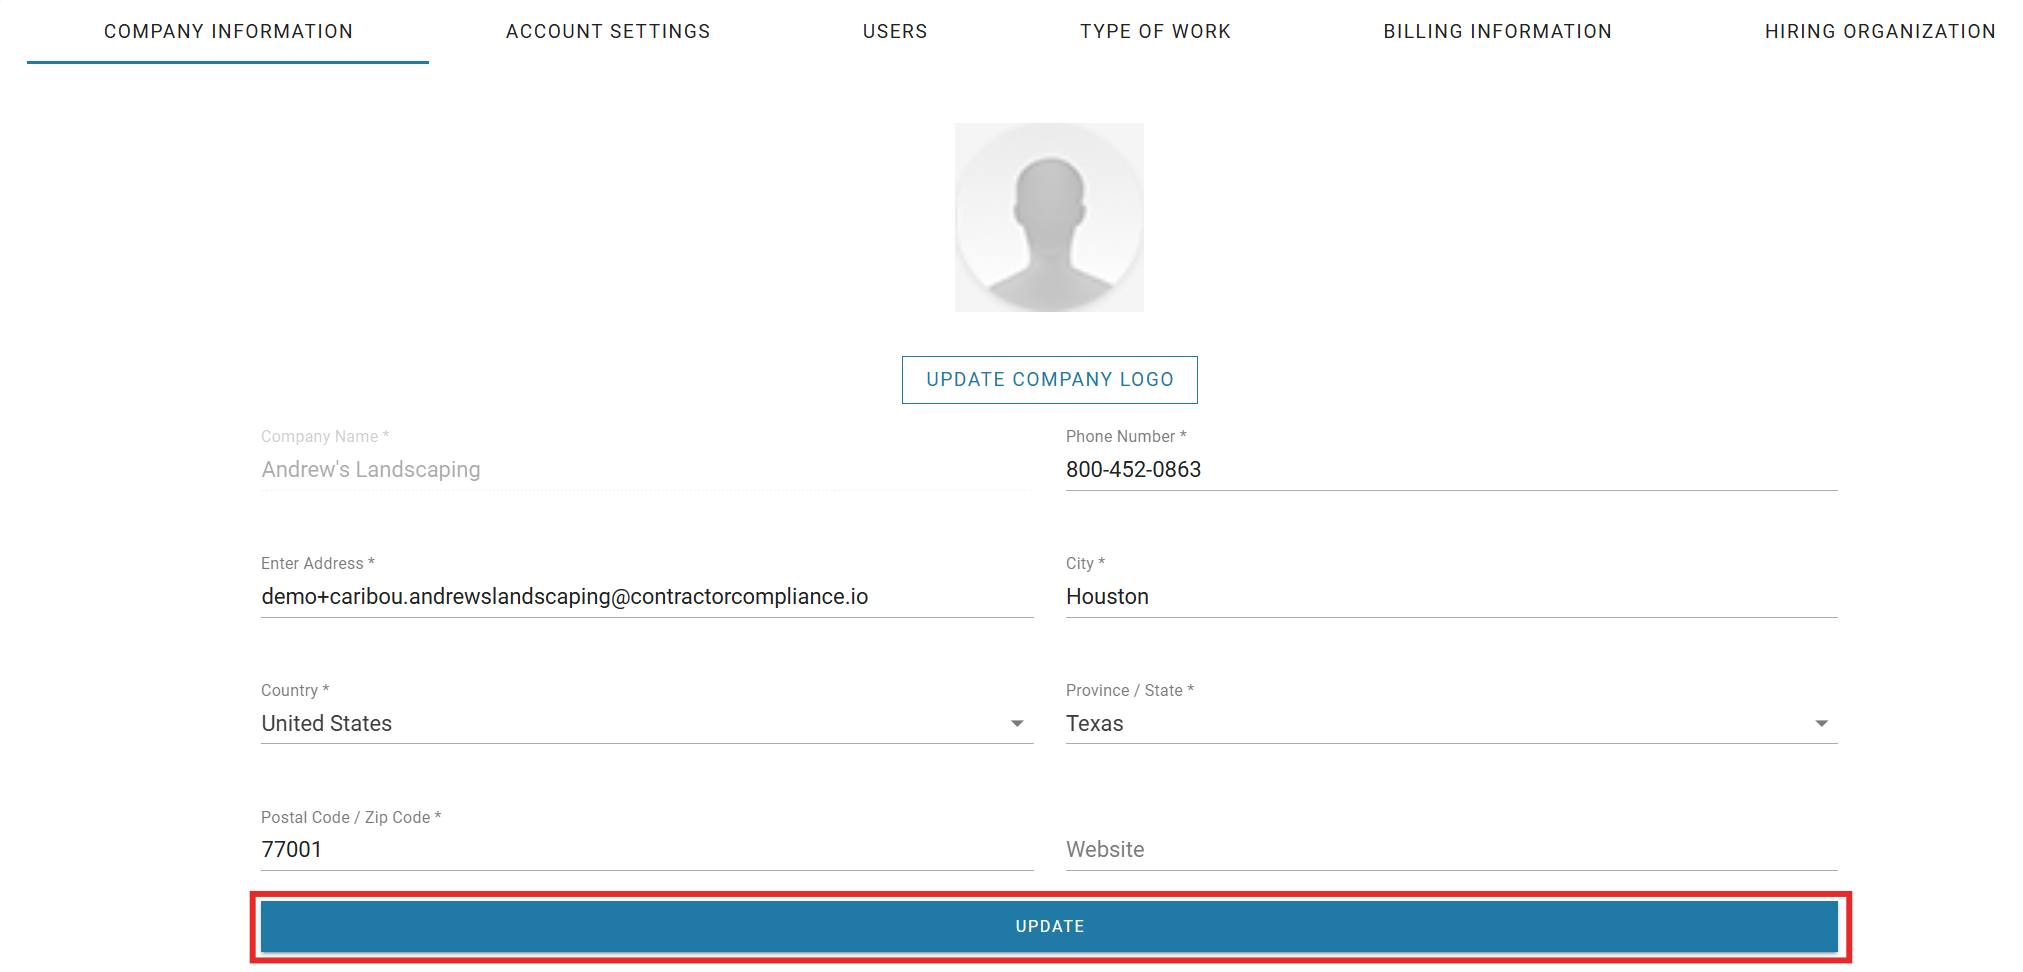Focus the Phone Number input field
2023x972 pixels.
(x=1450, y=470)
